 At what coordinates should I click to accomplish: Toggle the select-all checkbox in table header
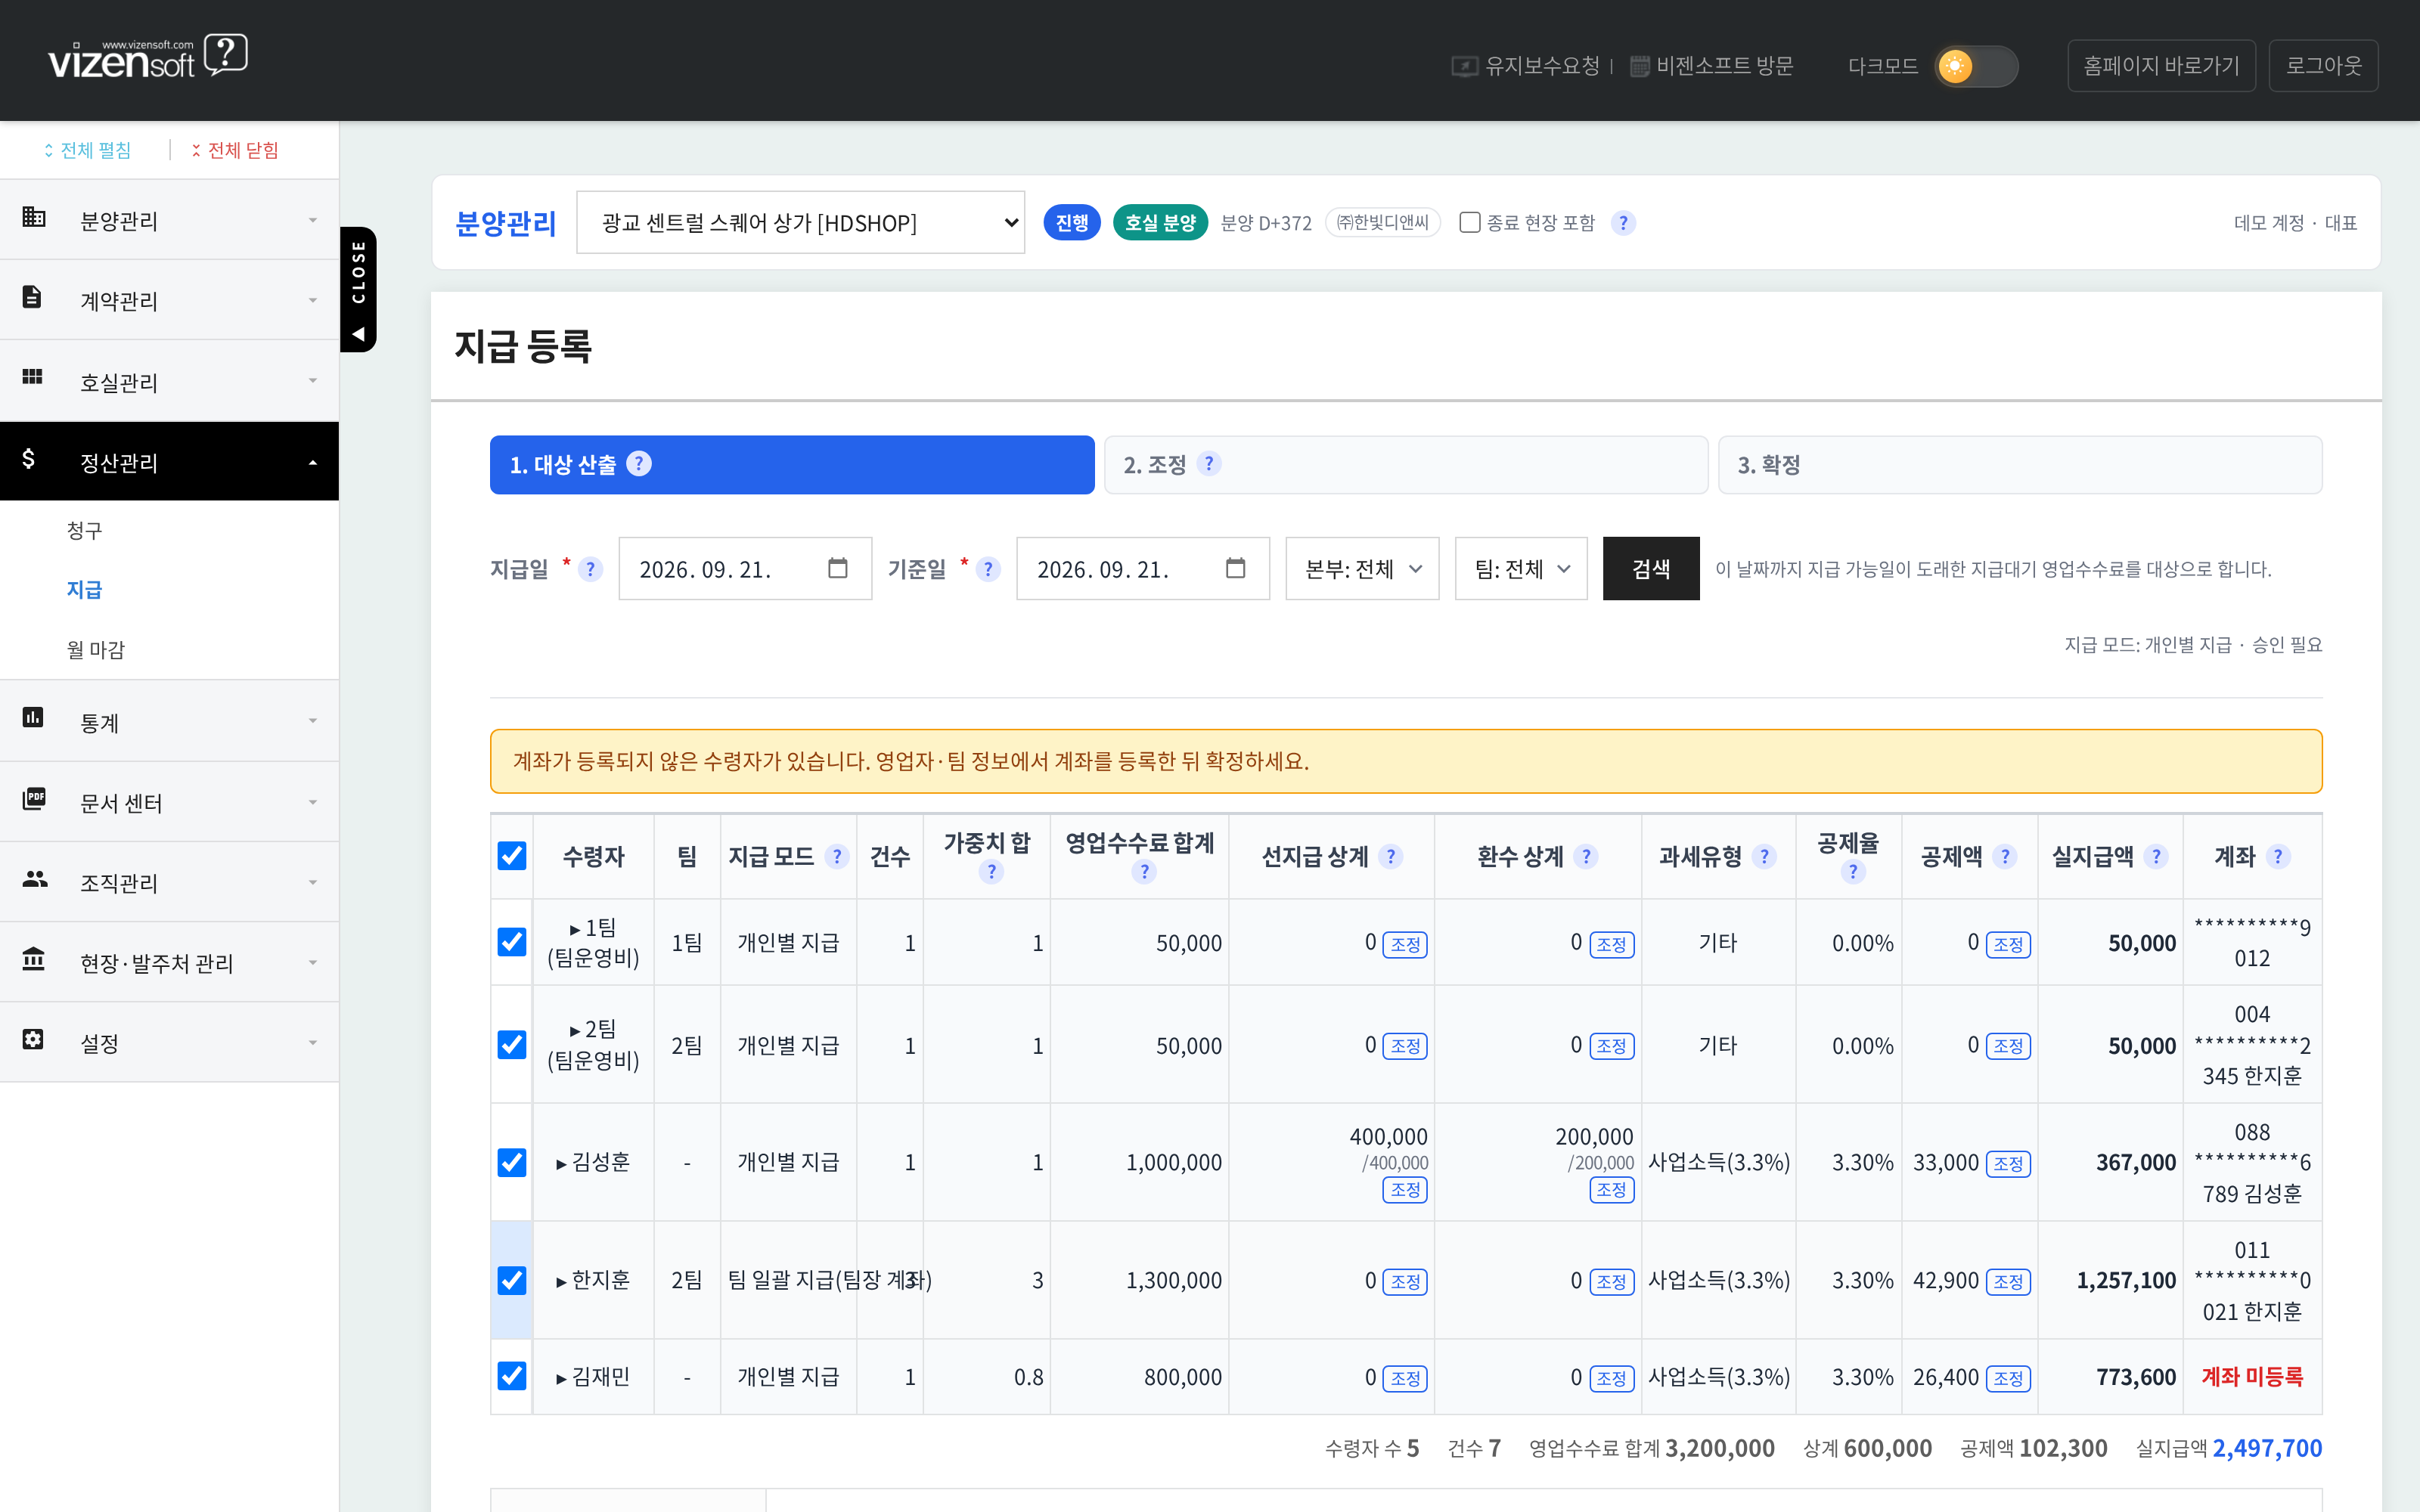pyautogui.click(x=512, y=856)
